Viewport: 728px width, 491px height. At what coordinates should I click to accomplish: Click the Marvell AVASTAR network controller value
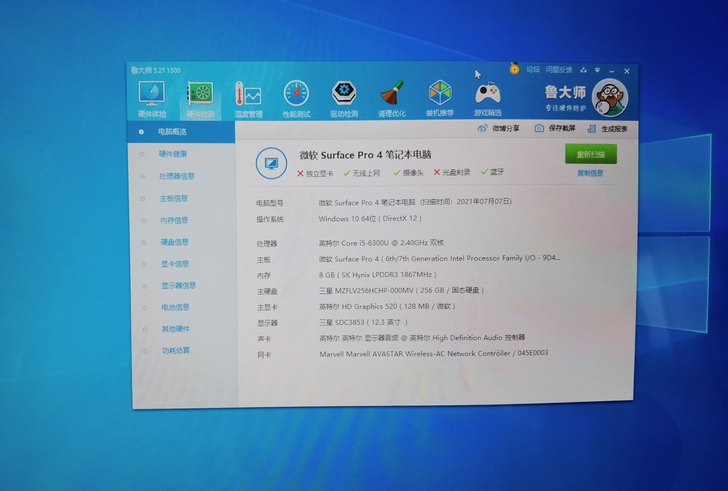434,354
